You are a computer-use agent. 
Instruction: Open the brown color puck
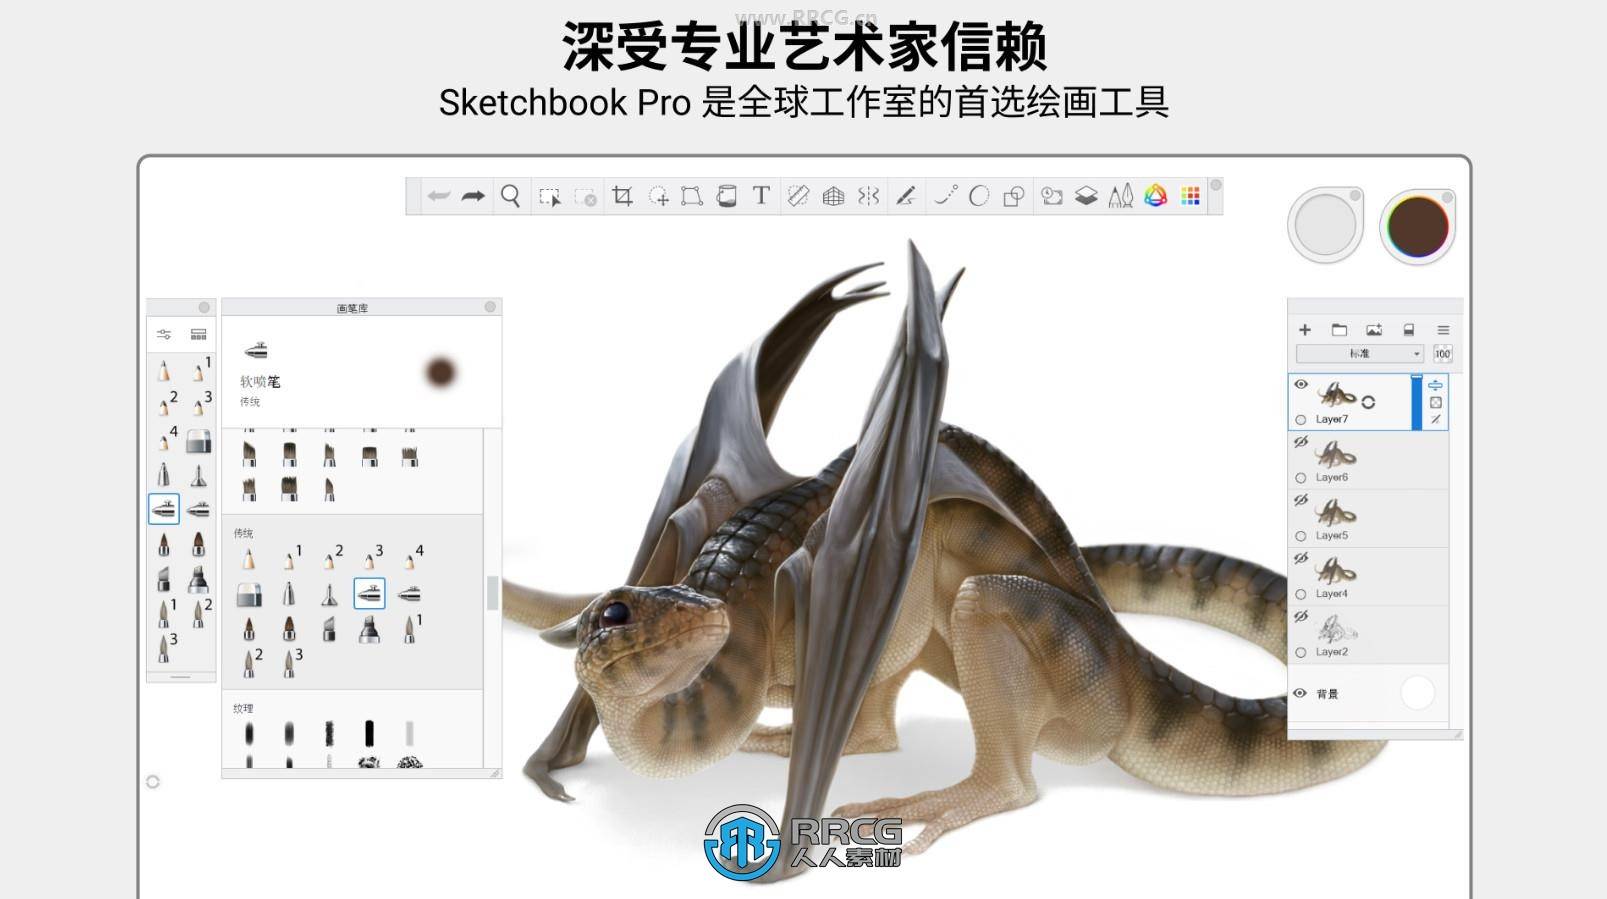coord(1418,226)
